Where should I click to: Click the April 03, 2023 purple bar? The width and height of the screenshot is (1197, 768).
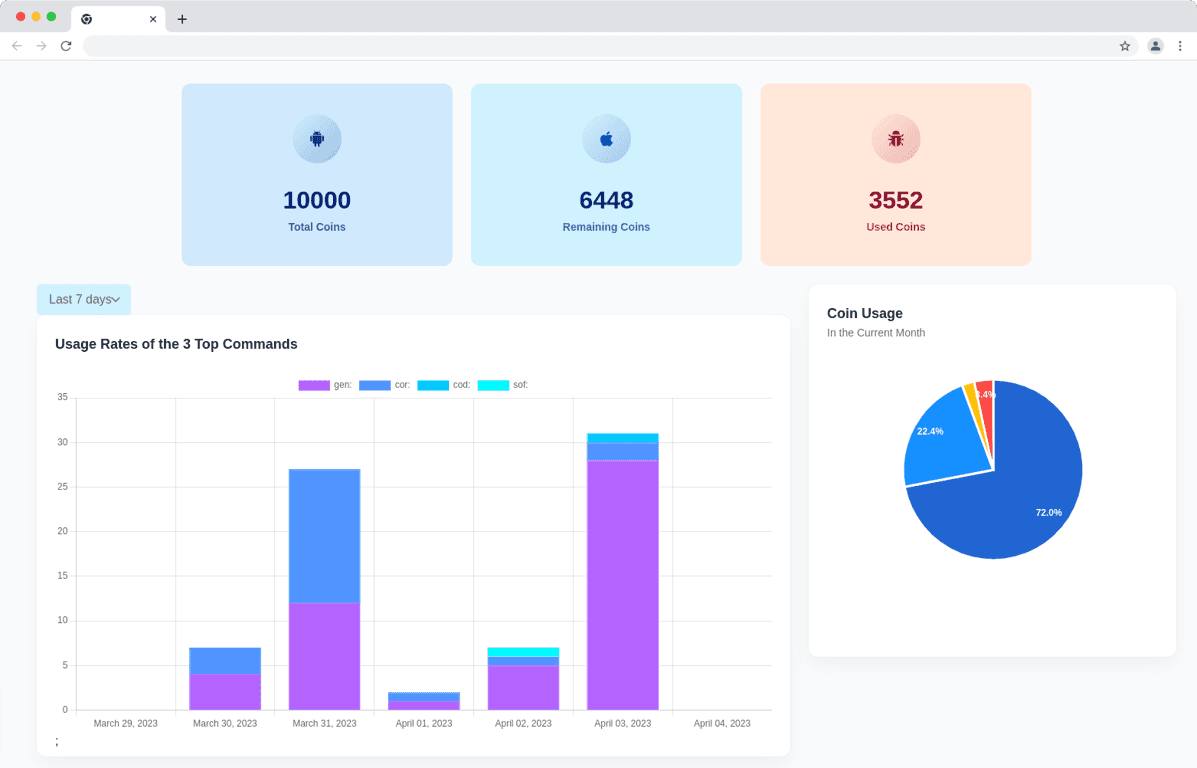tap(622, 585)
